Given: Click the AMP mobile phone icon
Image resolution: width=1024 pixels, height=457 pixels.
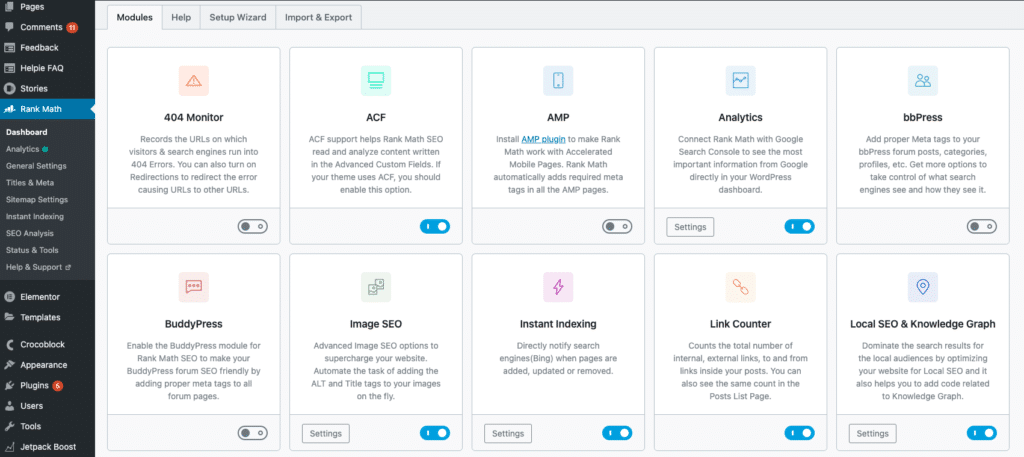Looking at the screenshot, I should (558, 80).
